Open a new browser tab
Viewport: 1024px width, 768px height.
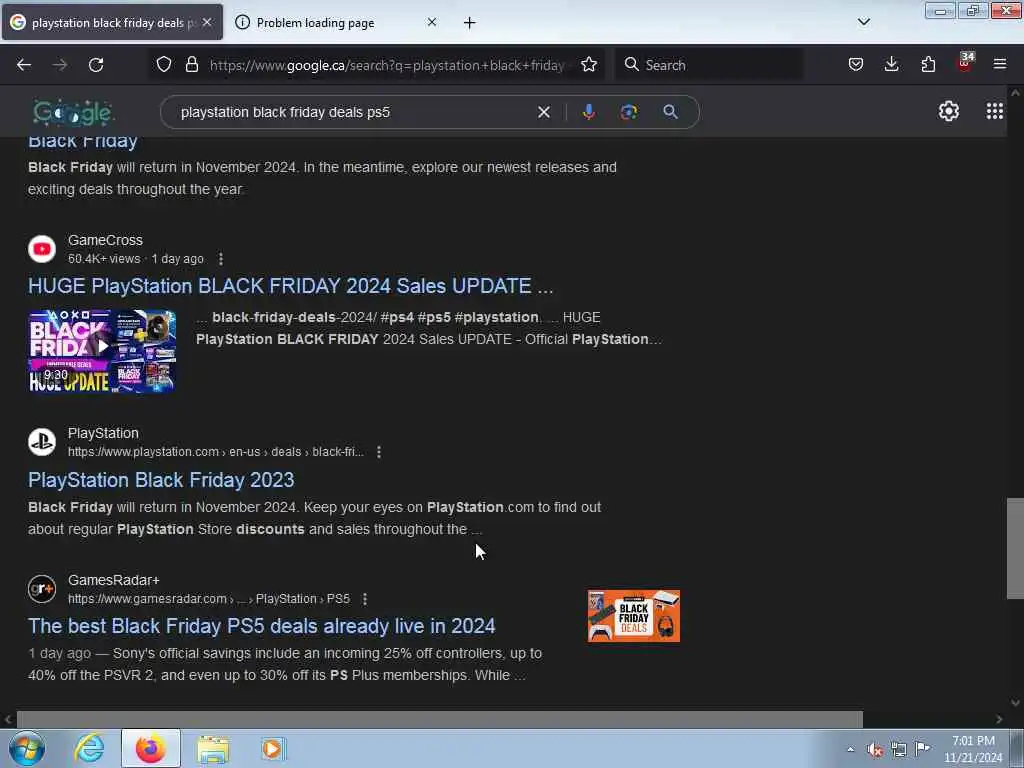coord(470,23)
